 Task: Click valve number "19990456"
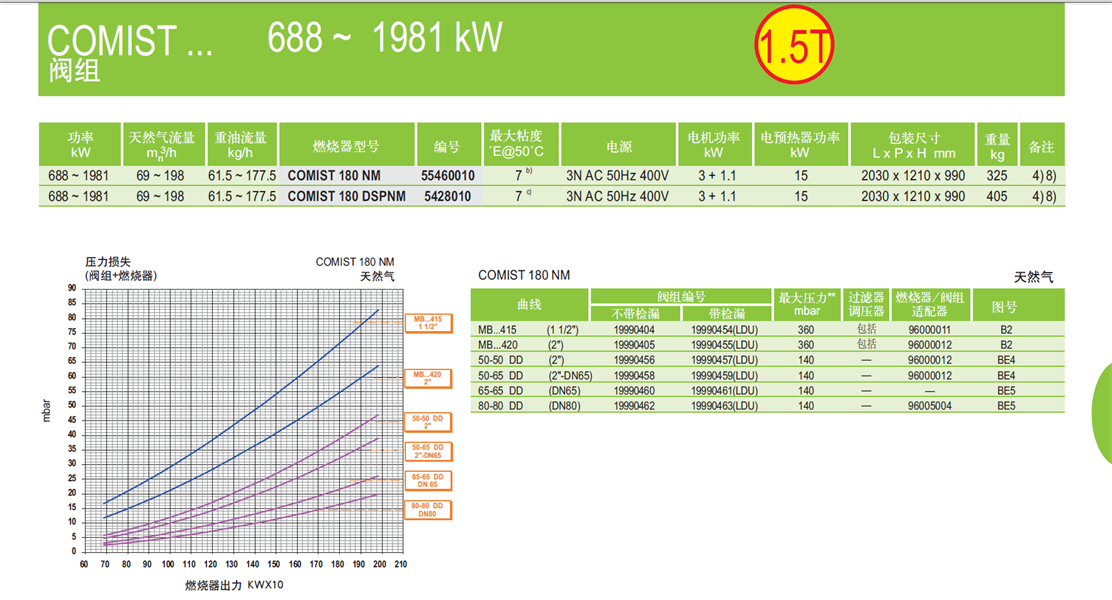[635, 360]
